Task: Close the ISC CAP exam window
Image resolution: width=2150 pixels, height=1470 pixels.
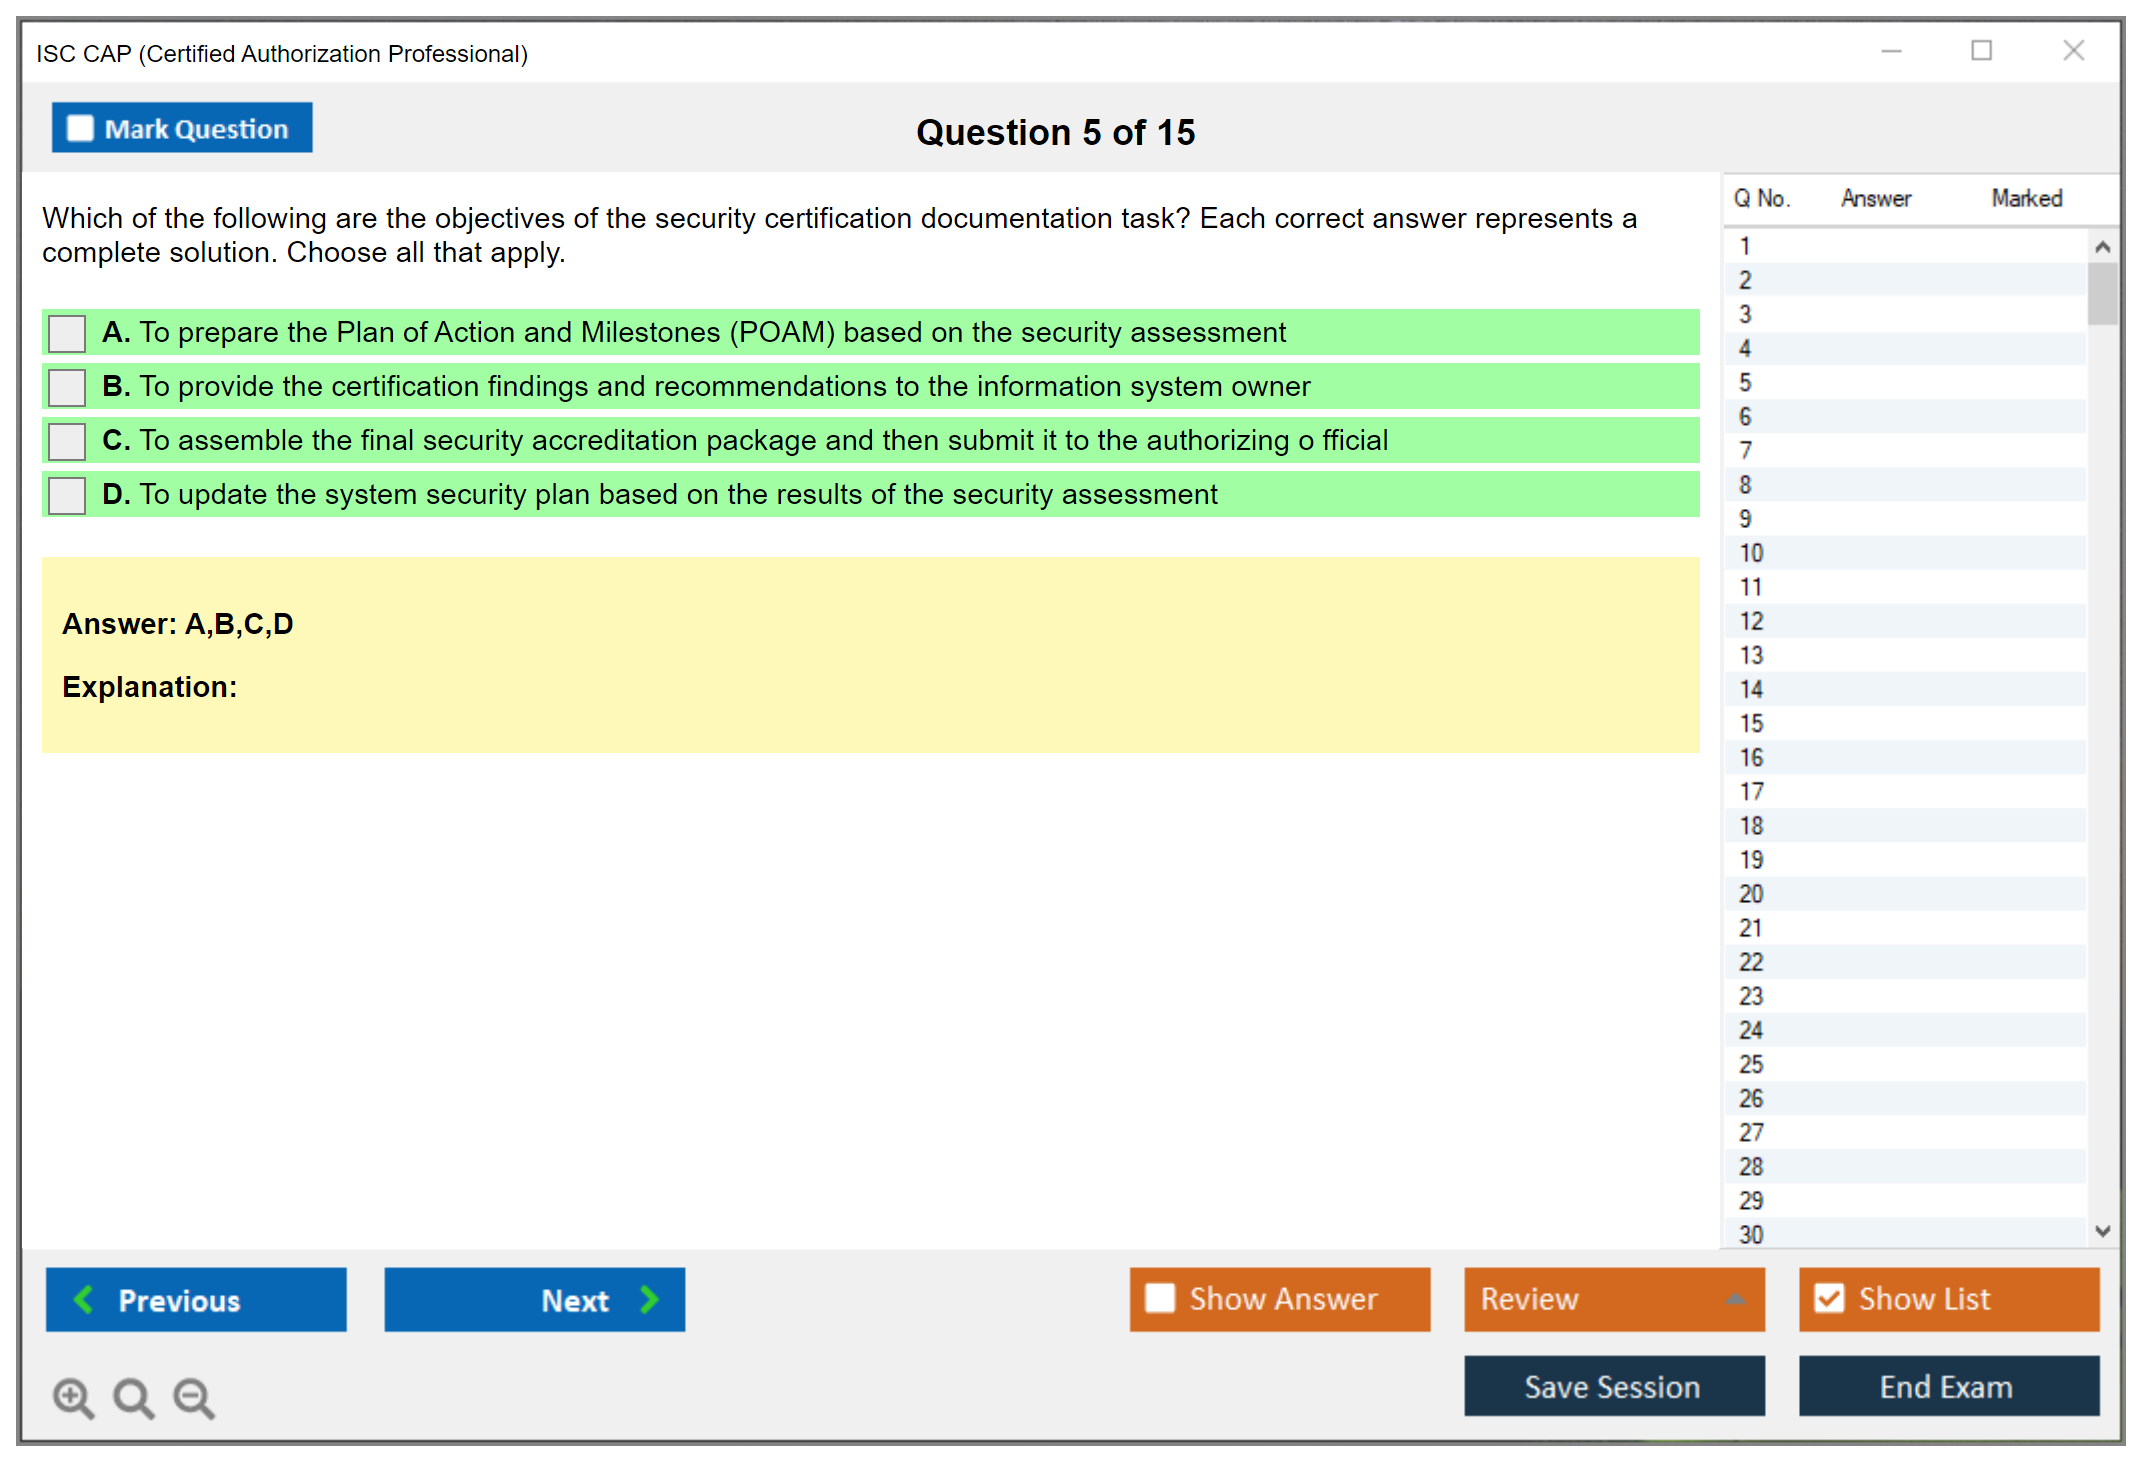Action: point(2073,51)
